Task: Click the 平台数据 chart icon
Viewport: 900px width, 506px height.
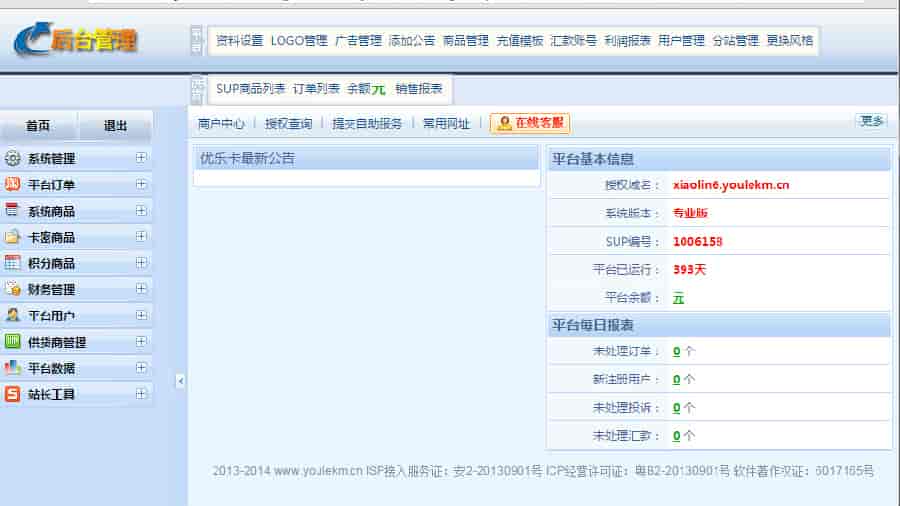Action: click(13, 367)
